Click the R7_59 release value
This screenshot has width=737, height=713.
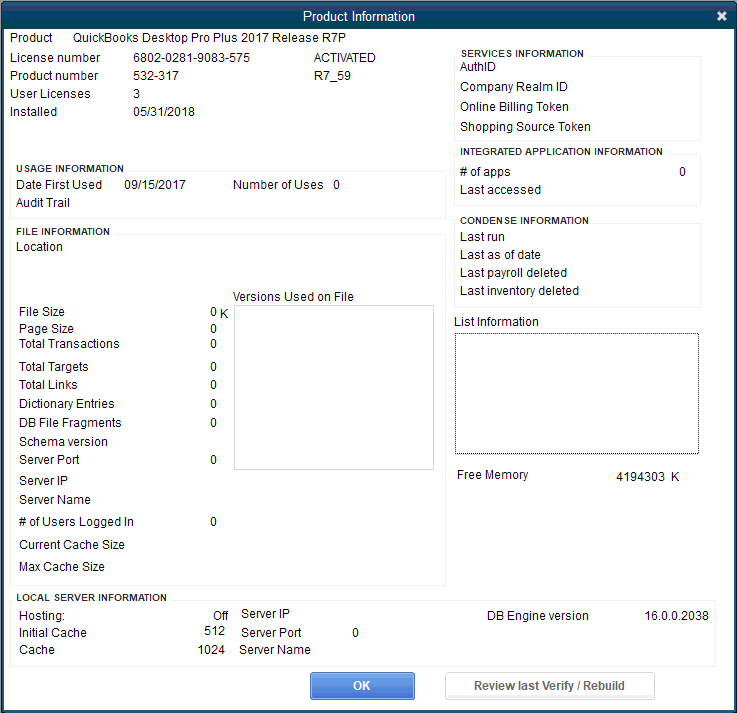pos(332,76)
